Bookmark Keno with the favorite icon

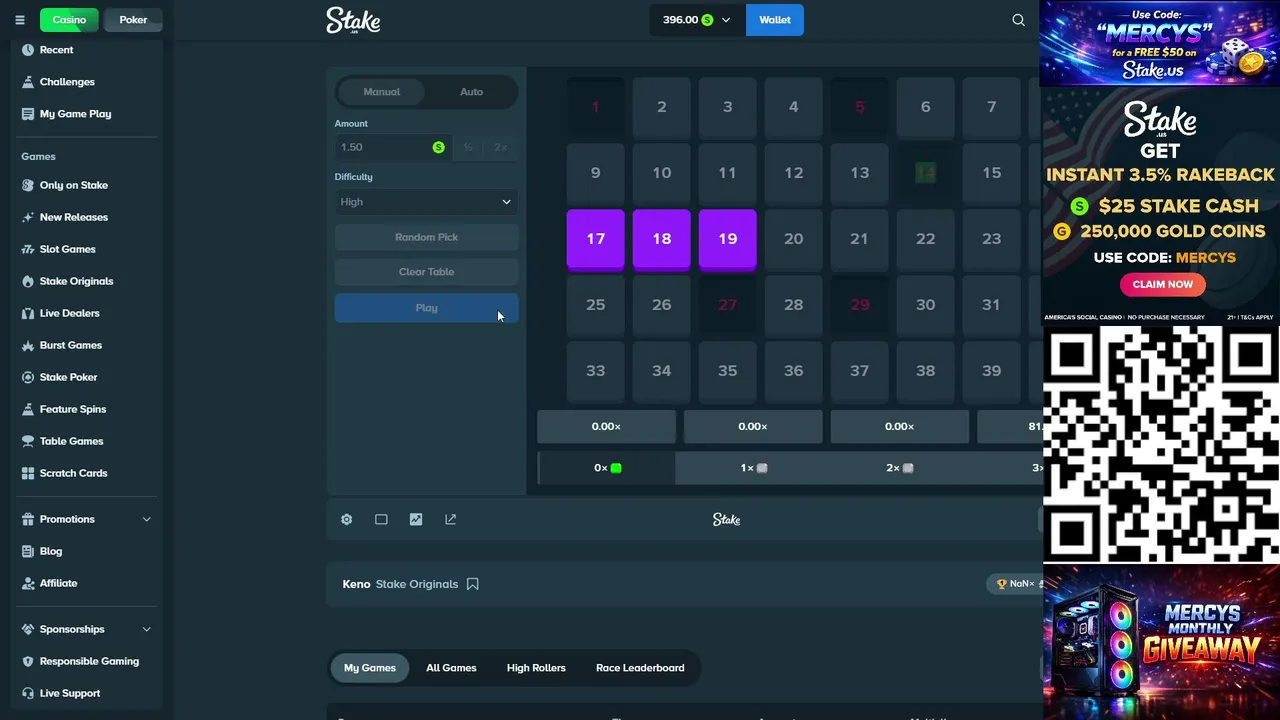(473, 584)
